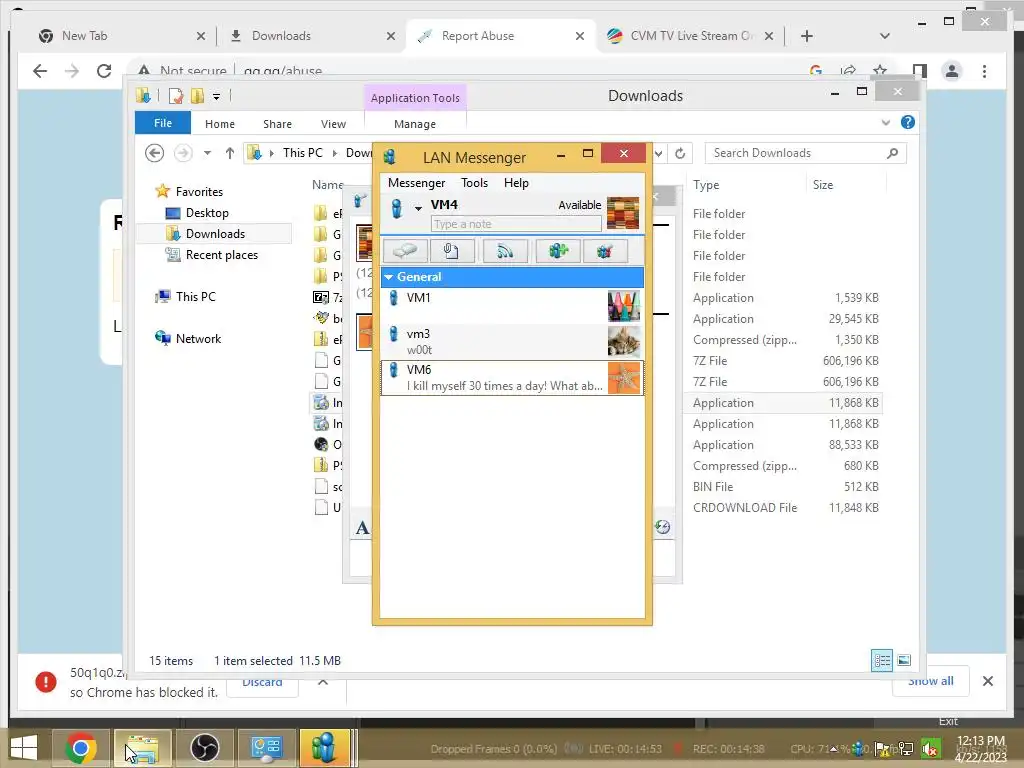
Task: Click the BIN File type cell
Action: pyautogui.click(x=712, y=487)
